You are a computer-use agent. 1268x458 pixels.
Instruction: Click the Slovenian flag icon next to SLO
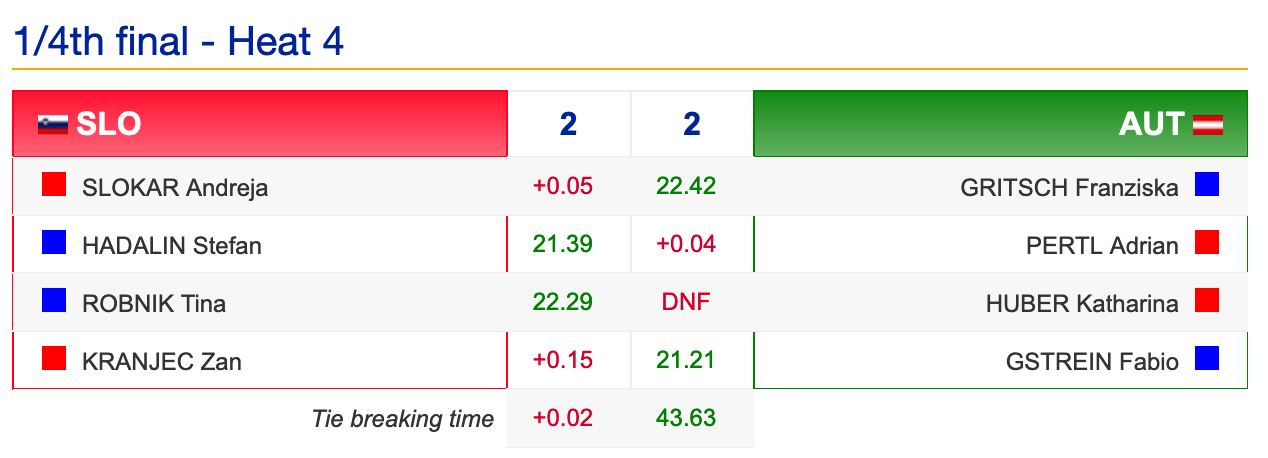[x=52, y=124]
